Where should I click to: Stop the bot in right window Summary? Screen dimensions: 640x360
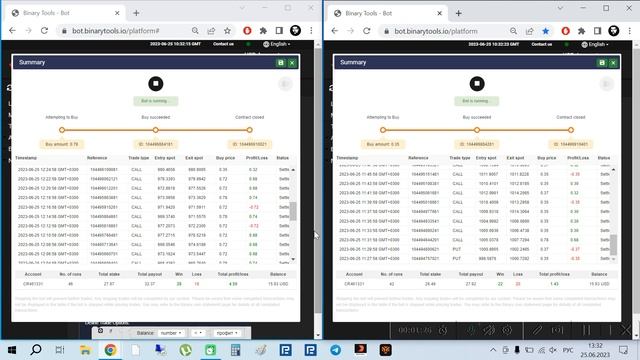[477, 84]
